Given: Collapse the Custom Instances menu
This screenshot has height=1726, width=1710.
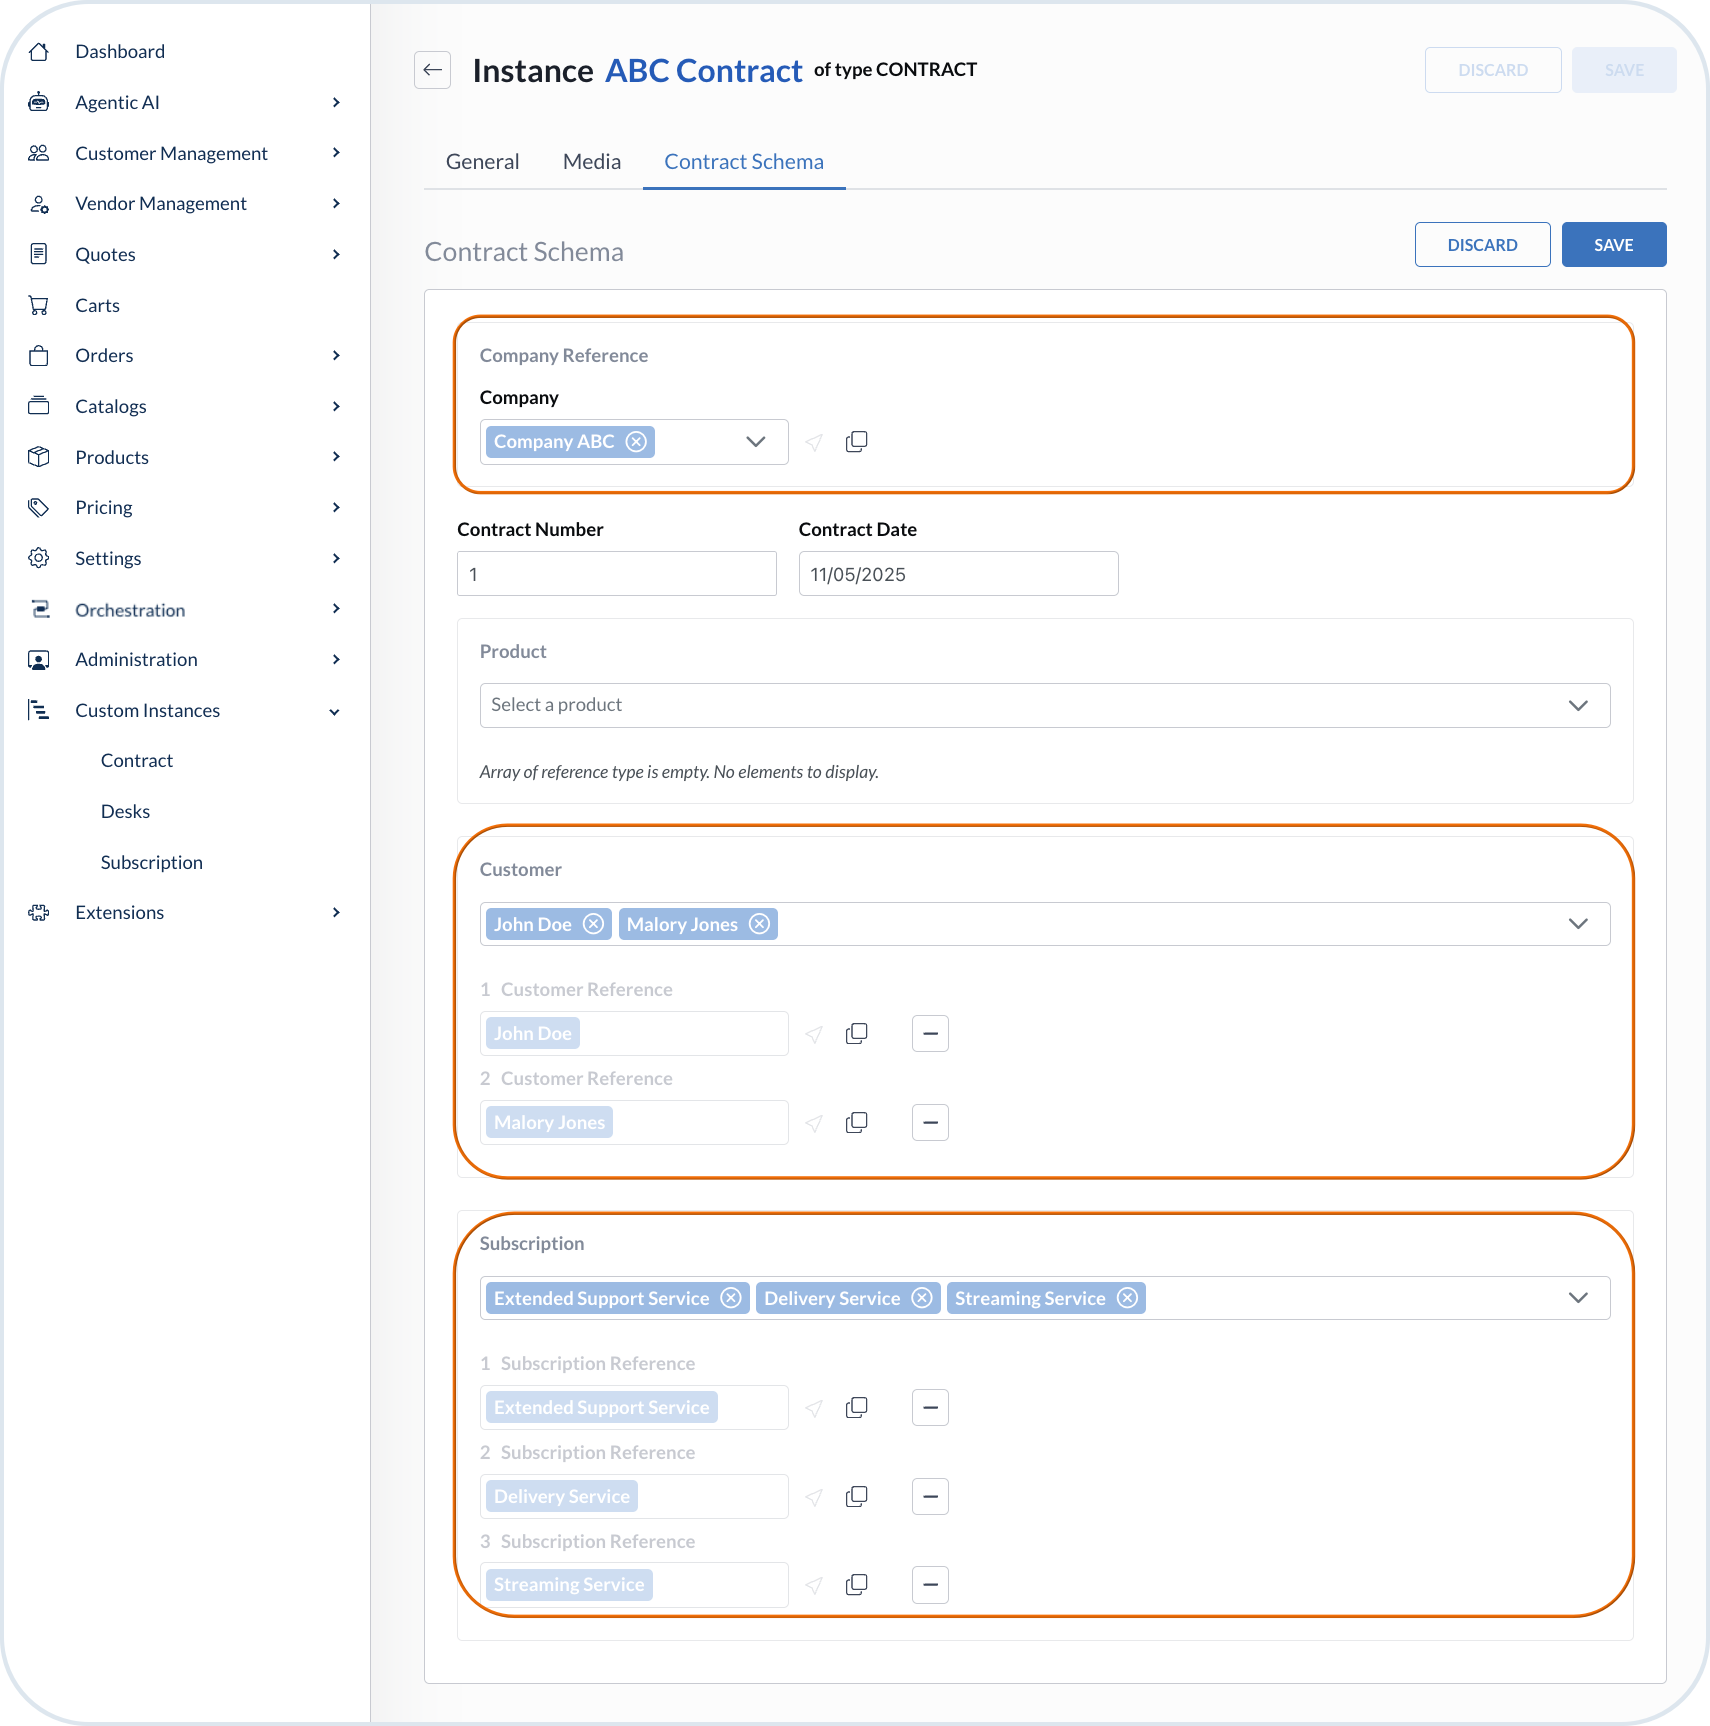Looking at the screenshot, I should [335, 712].
